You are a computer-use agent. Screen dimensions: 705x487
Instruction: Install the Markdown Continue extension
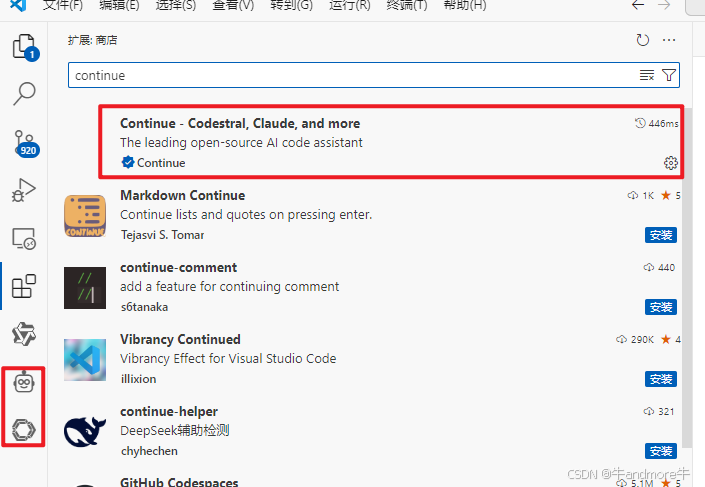click(x=660, y=235)
